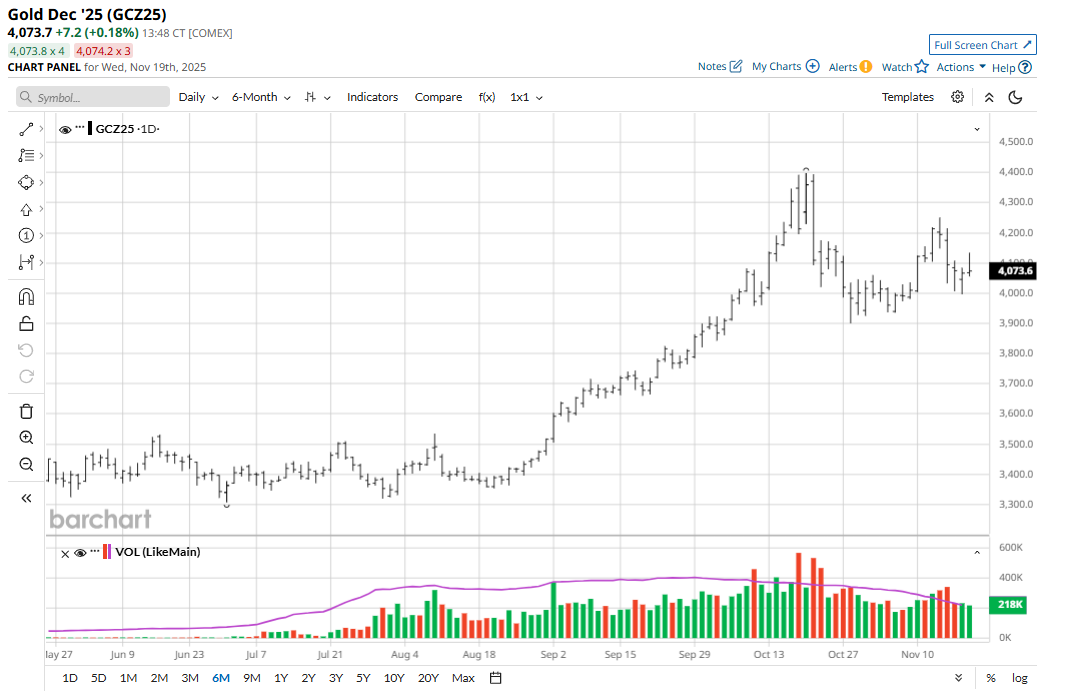
Task: Open the numbered annotation tool
Action: point(26,235)
